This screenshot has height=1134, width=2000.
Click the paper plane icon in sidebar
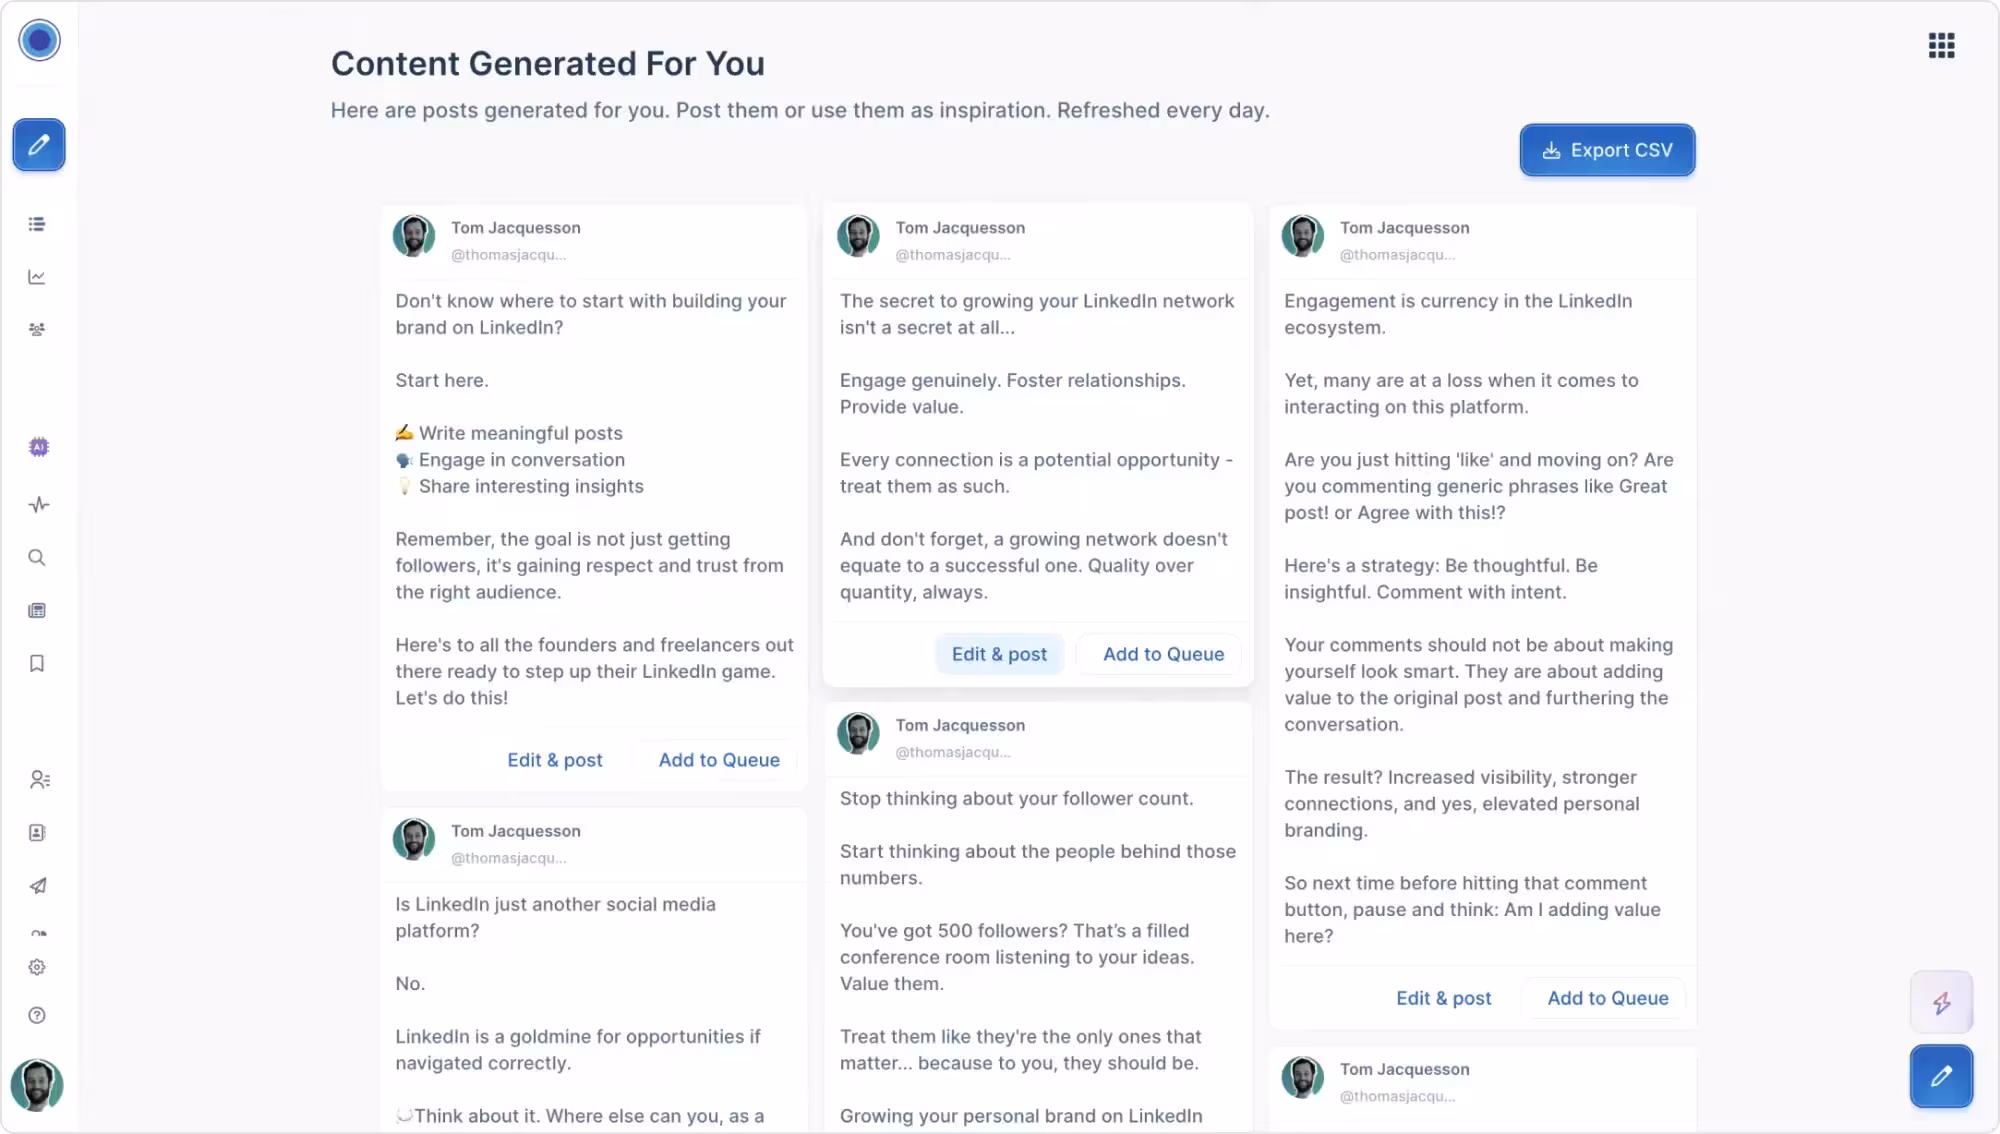coord(38,886)
